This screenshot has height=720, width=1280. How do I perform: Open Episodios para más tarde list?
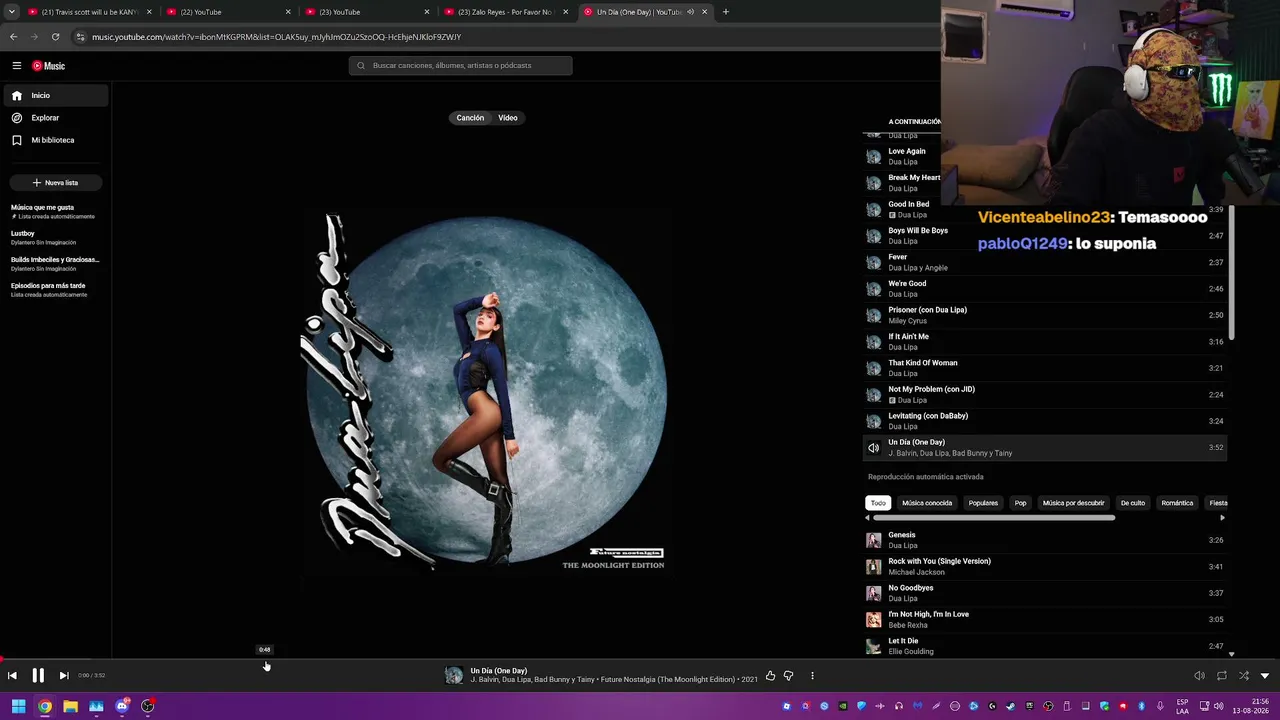point(56,289)
